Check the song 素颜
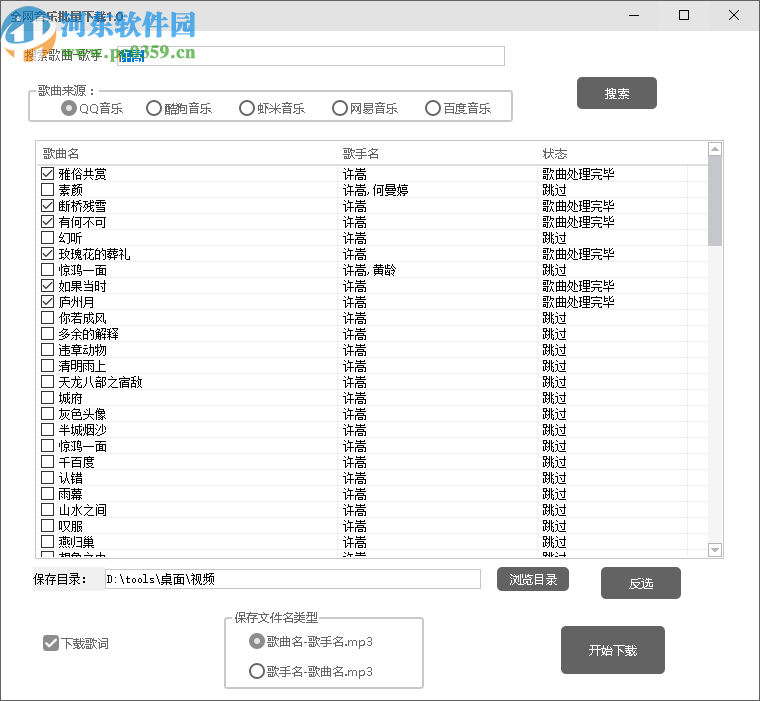 (48, 190)
